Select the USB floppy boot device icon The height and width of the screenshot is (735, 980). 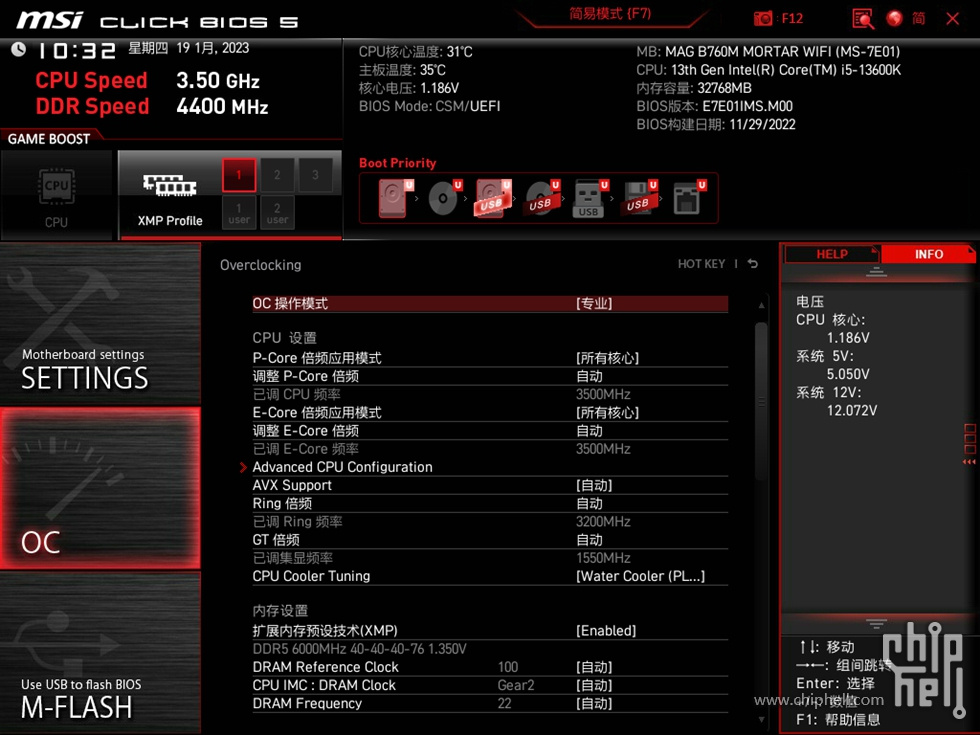tap(639, 198)
